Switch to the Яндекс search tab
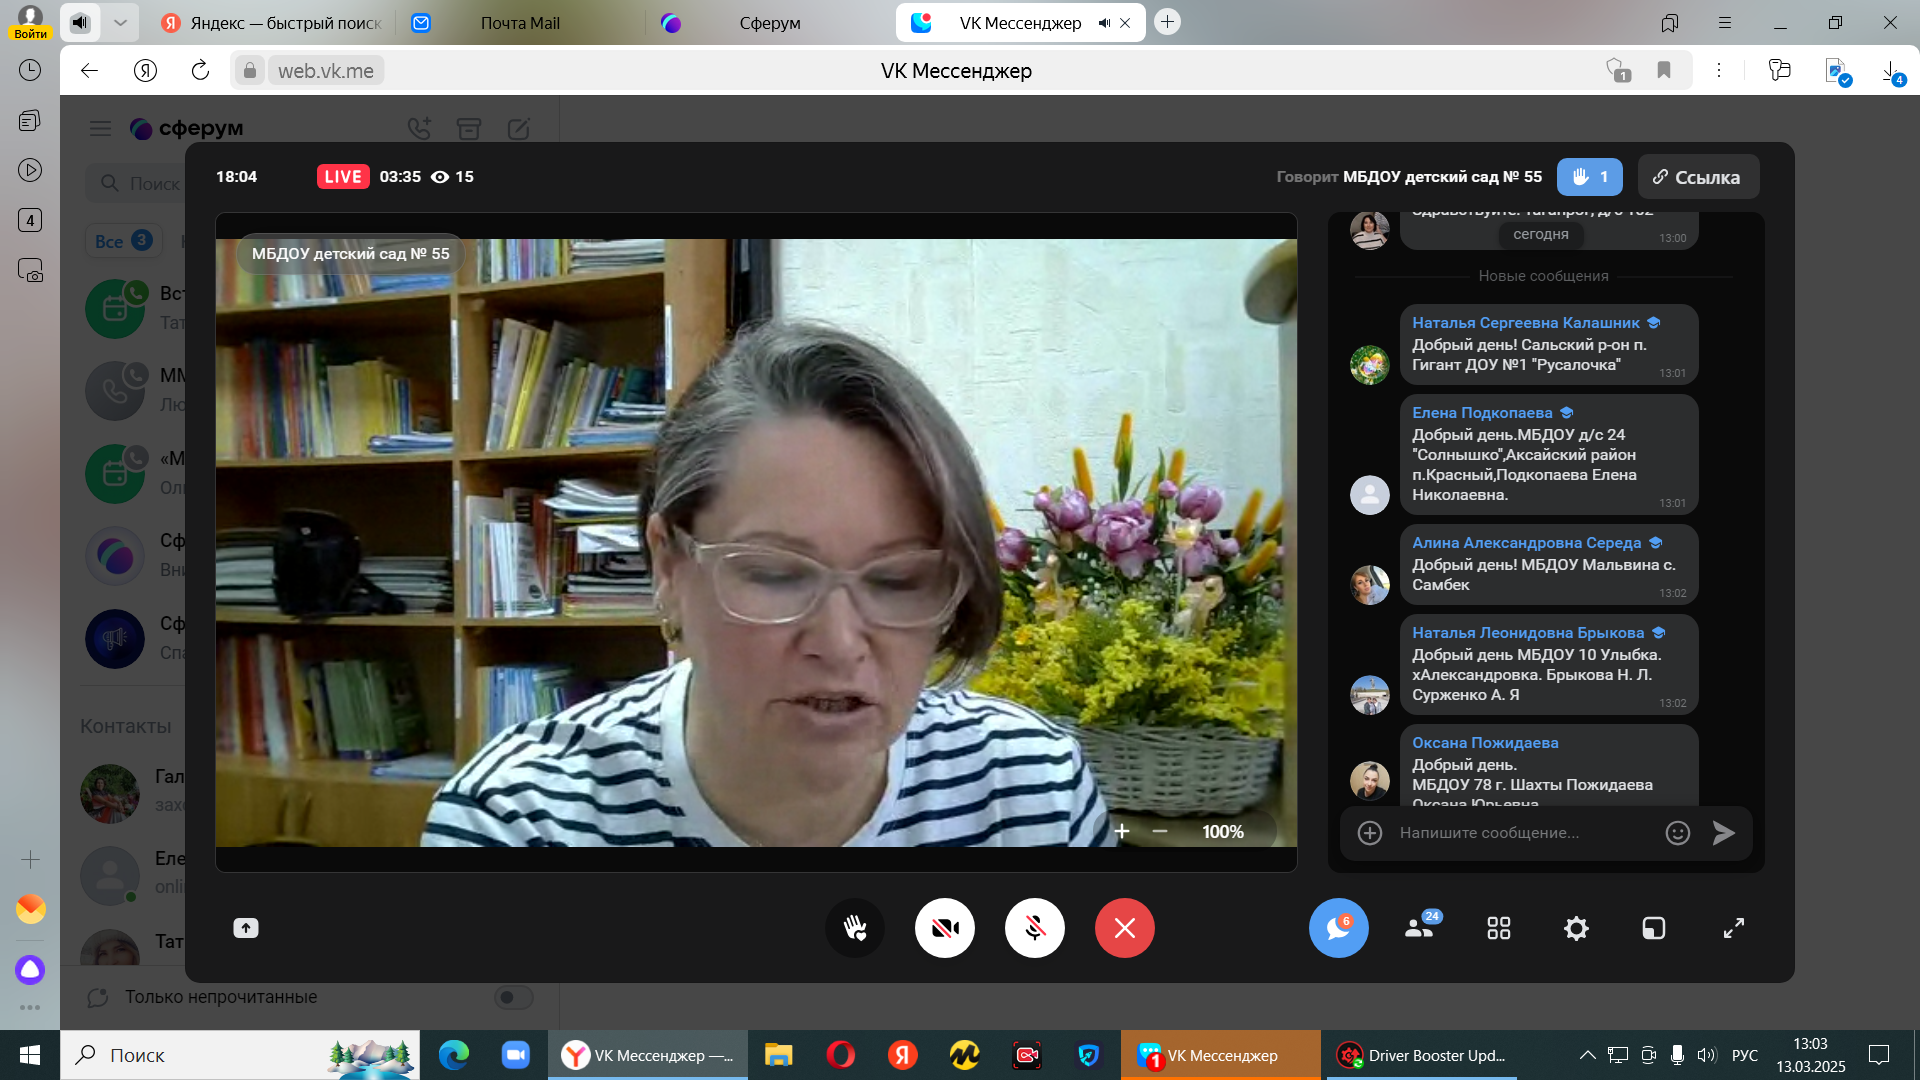 coord(272,22)
